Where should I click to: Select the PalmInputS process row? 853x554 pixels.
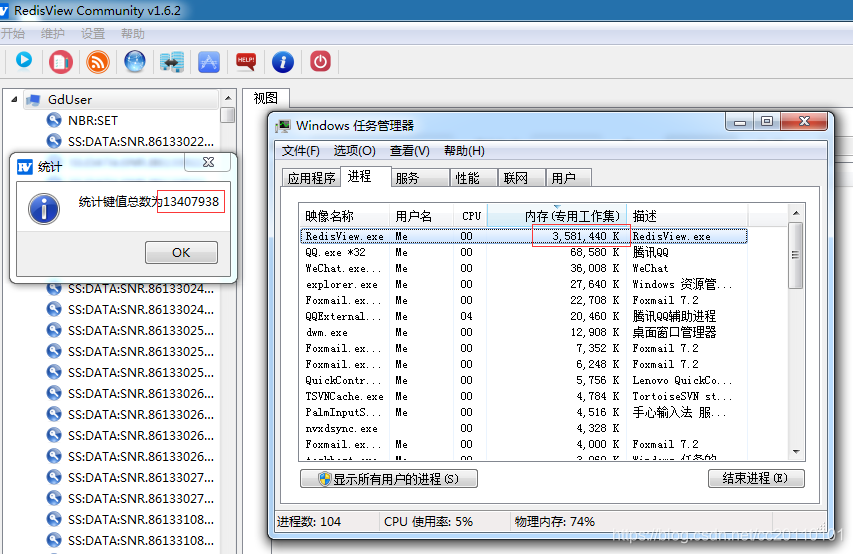[523, 413]
